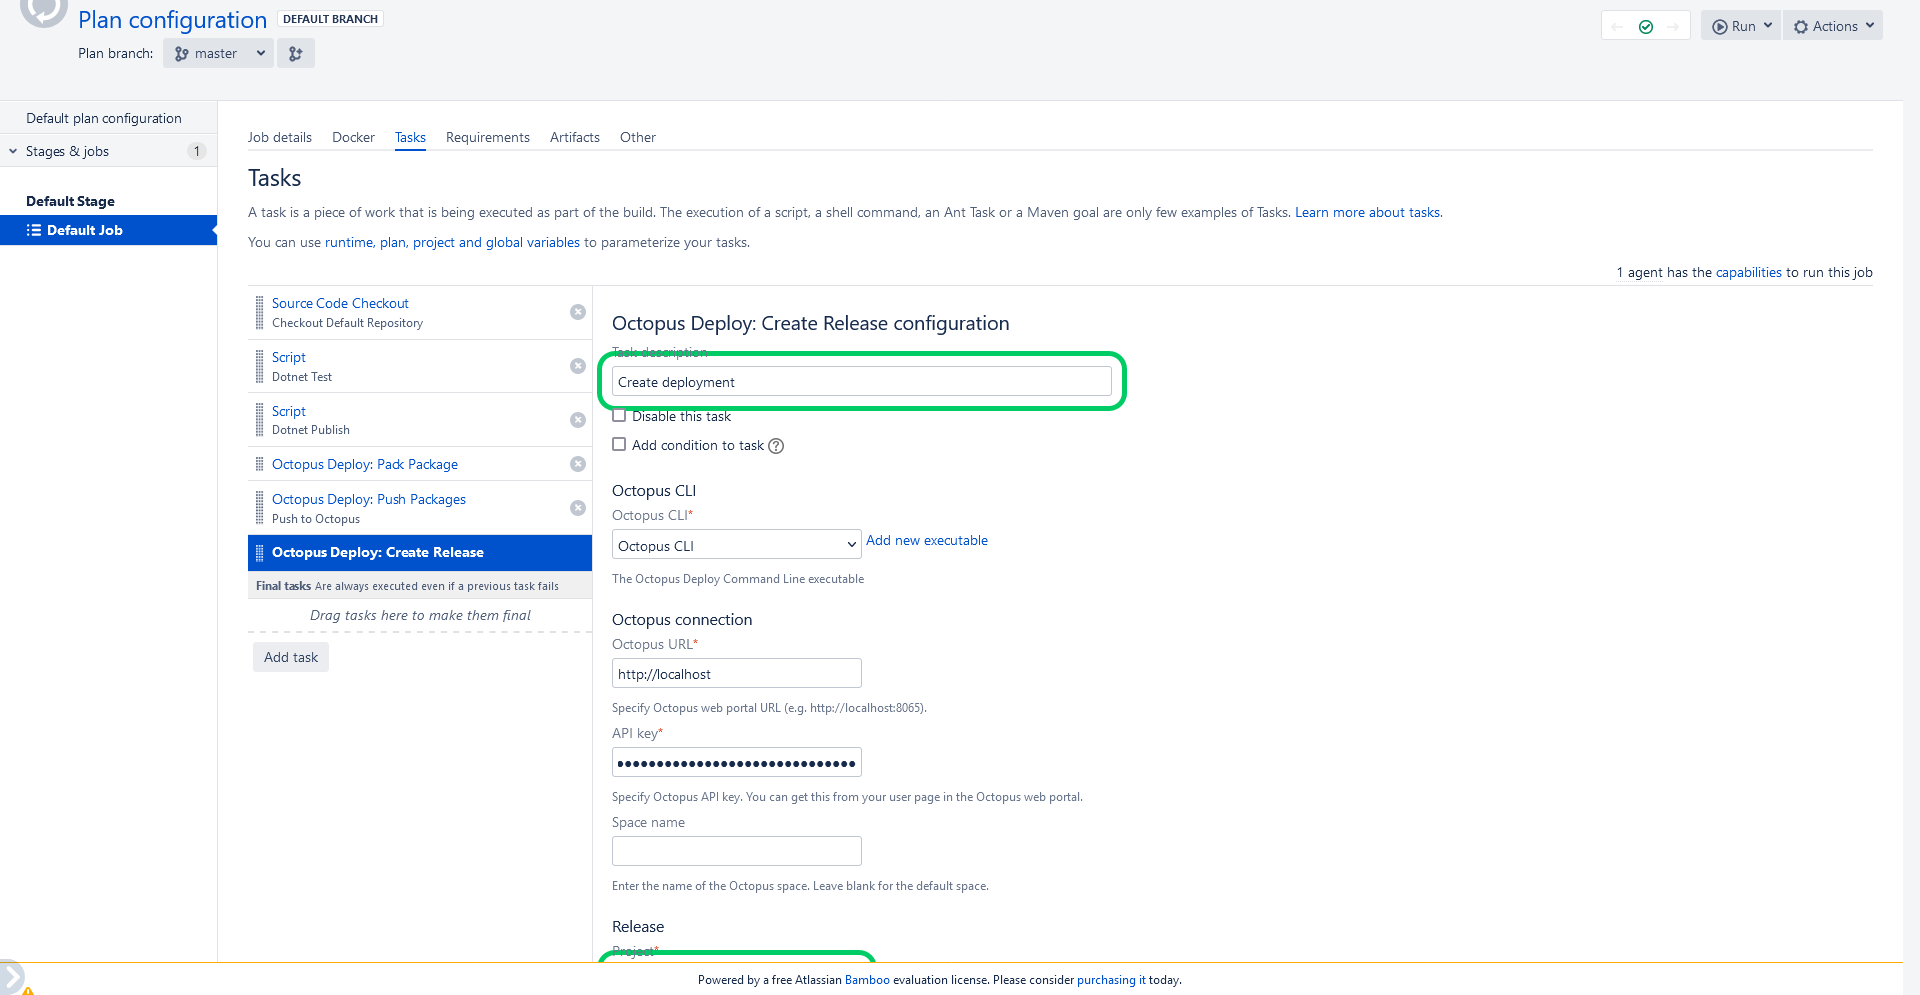
Task: Remove the Octopus Deploy: Pack Package task
Action: tap(578, 464)
